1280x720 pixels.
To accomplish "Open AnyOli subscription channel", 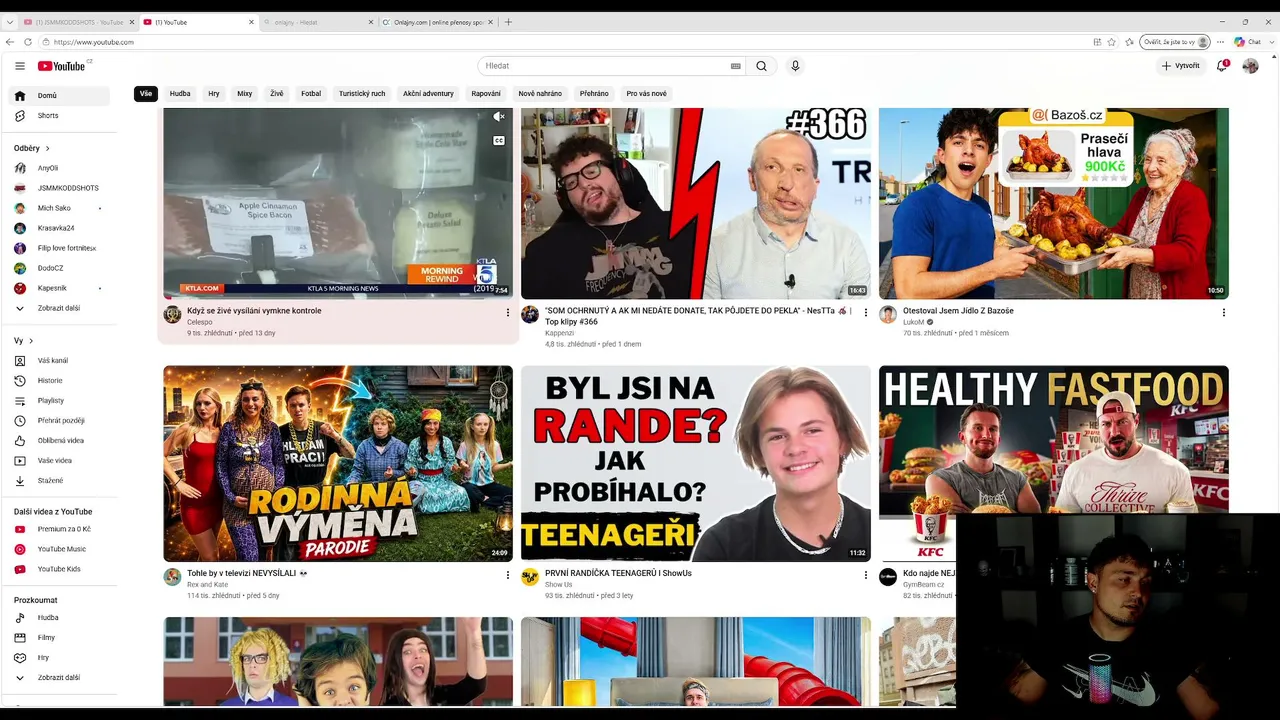I will pos(59,168).
